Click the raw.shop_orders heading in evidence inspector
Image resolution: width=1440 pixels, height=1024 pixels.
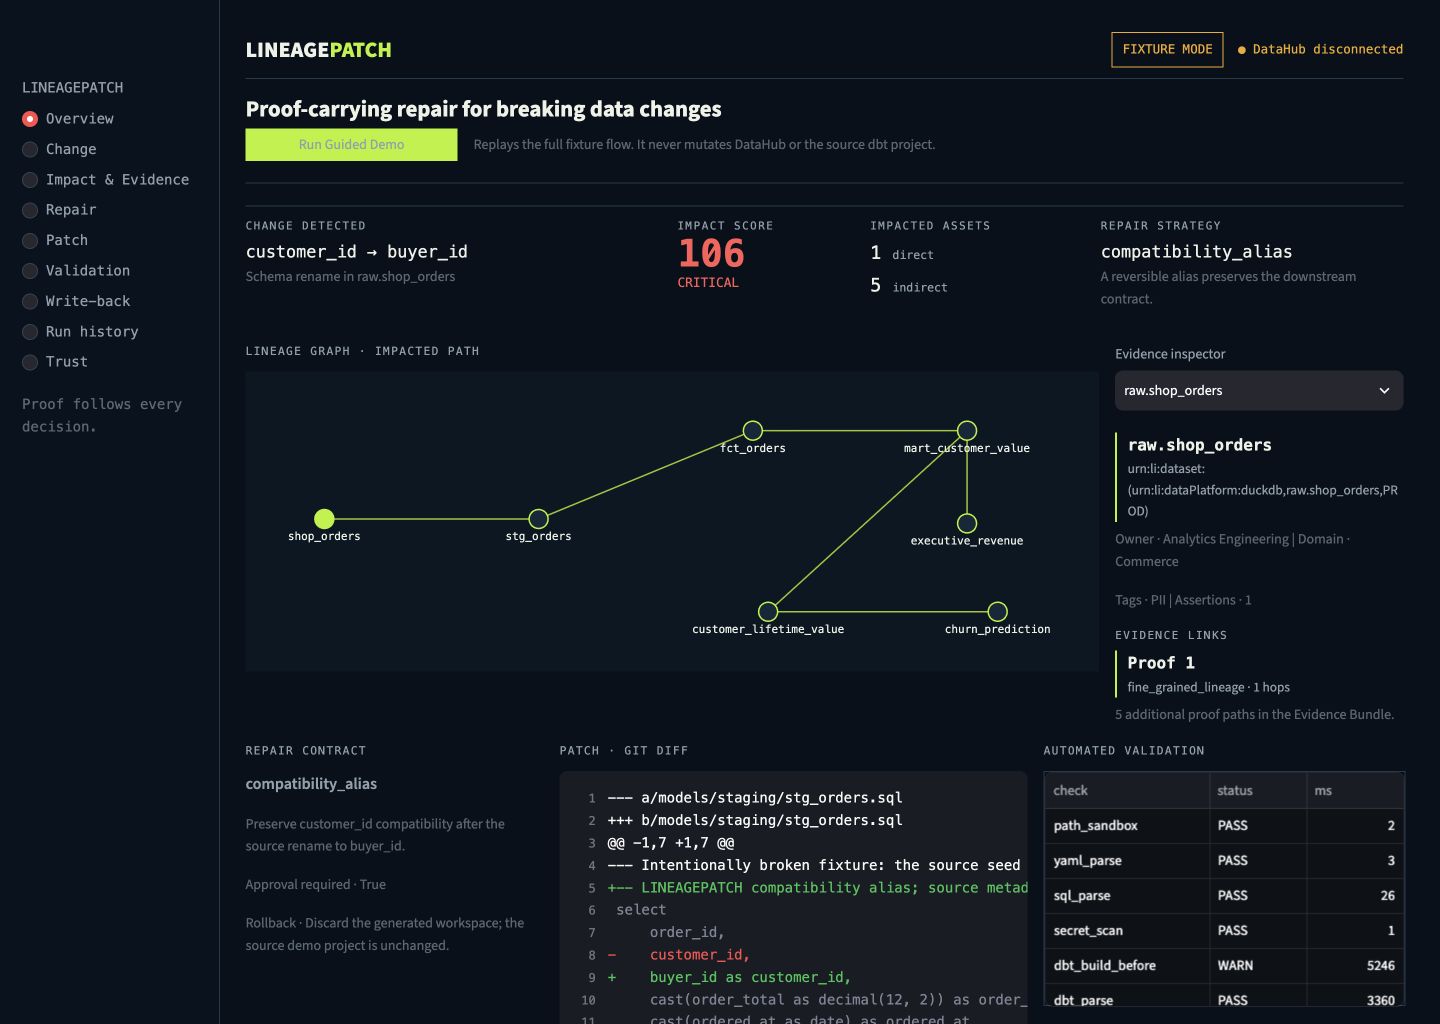(x=1199, y=445)
